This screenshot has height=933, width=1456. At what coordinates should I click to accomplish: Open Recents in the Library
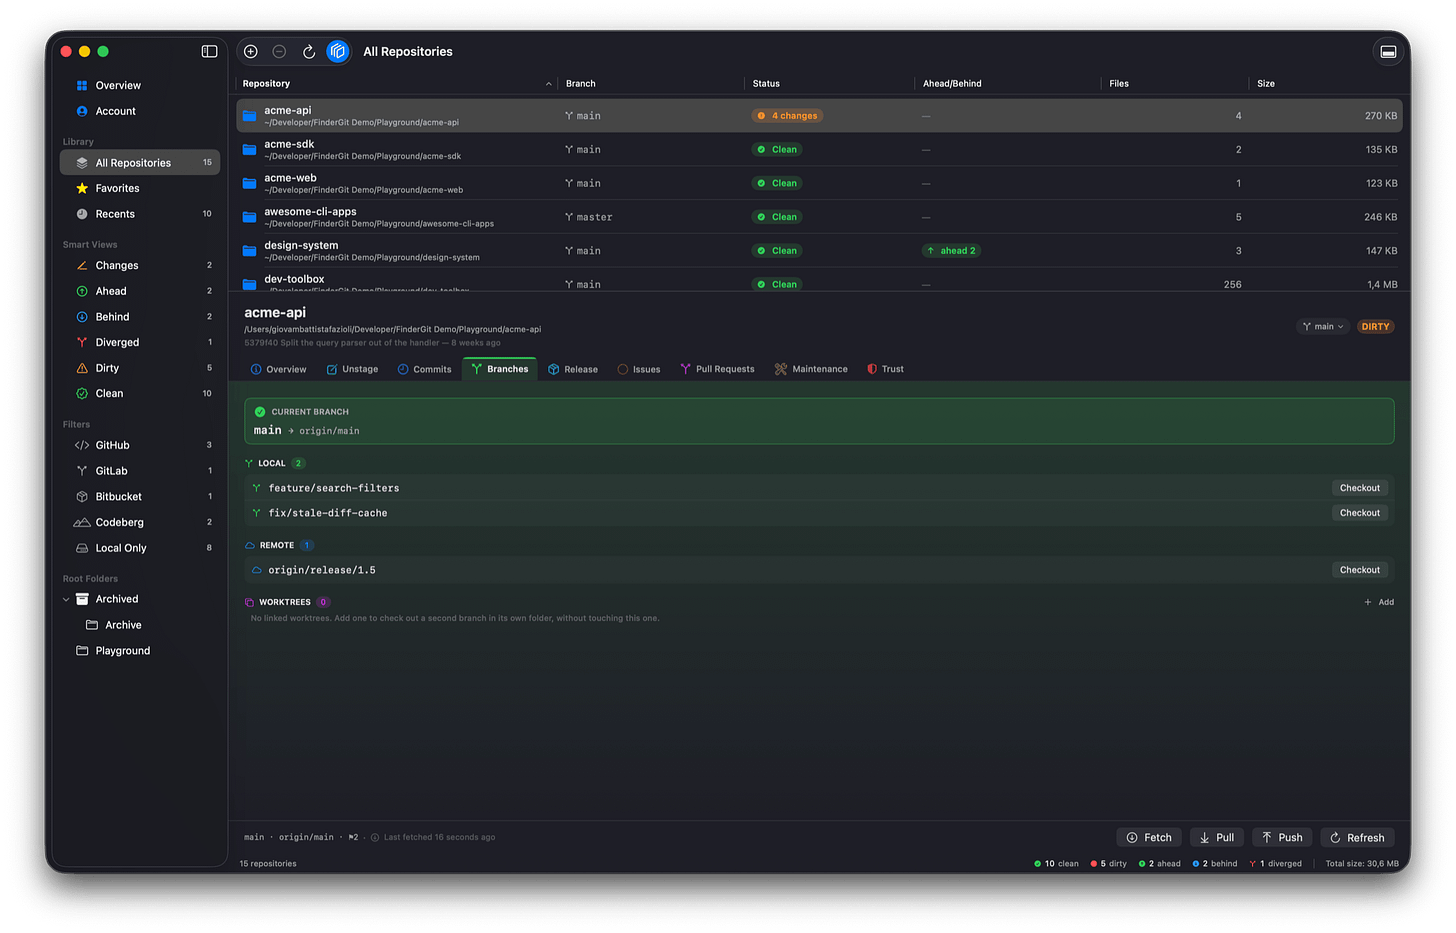click(x=140, y=214)
